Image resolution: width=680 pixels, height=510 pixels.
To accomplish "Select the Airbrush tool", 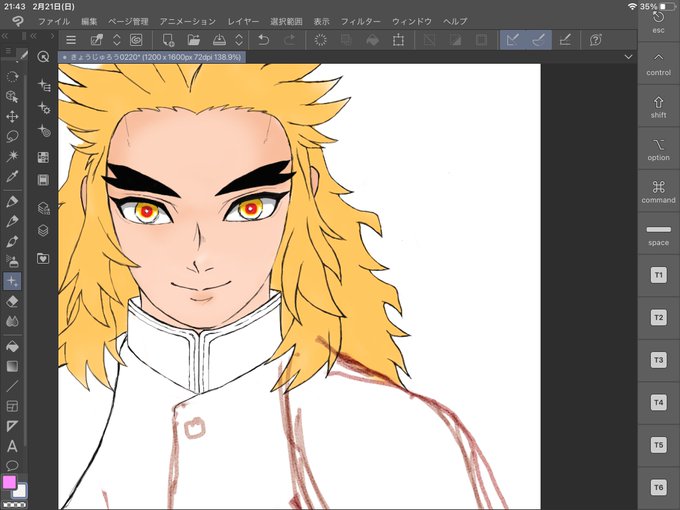I will [12, 261].
